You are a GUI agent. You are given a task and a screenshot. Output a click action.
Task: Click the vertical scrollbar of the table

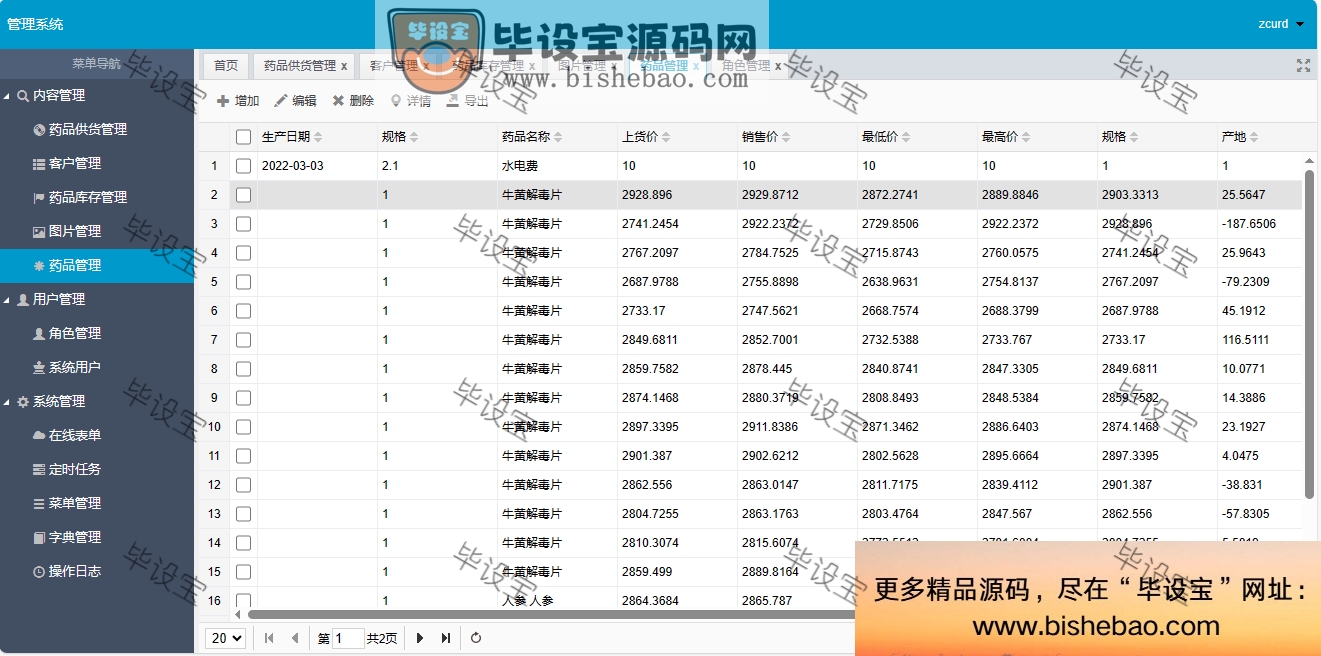tap(1309, 334)
